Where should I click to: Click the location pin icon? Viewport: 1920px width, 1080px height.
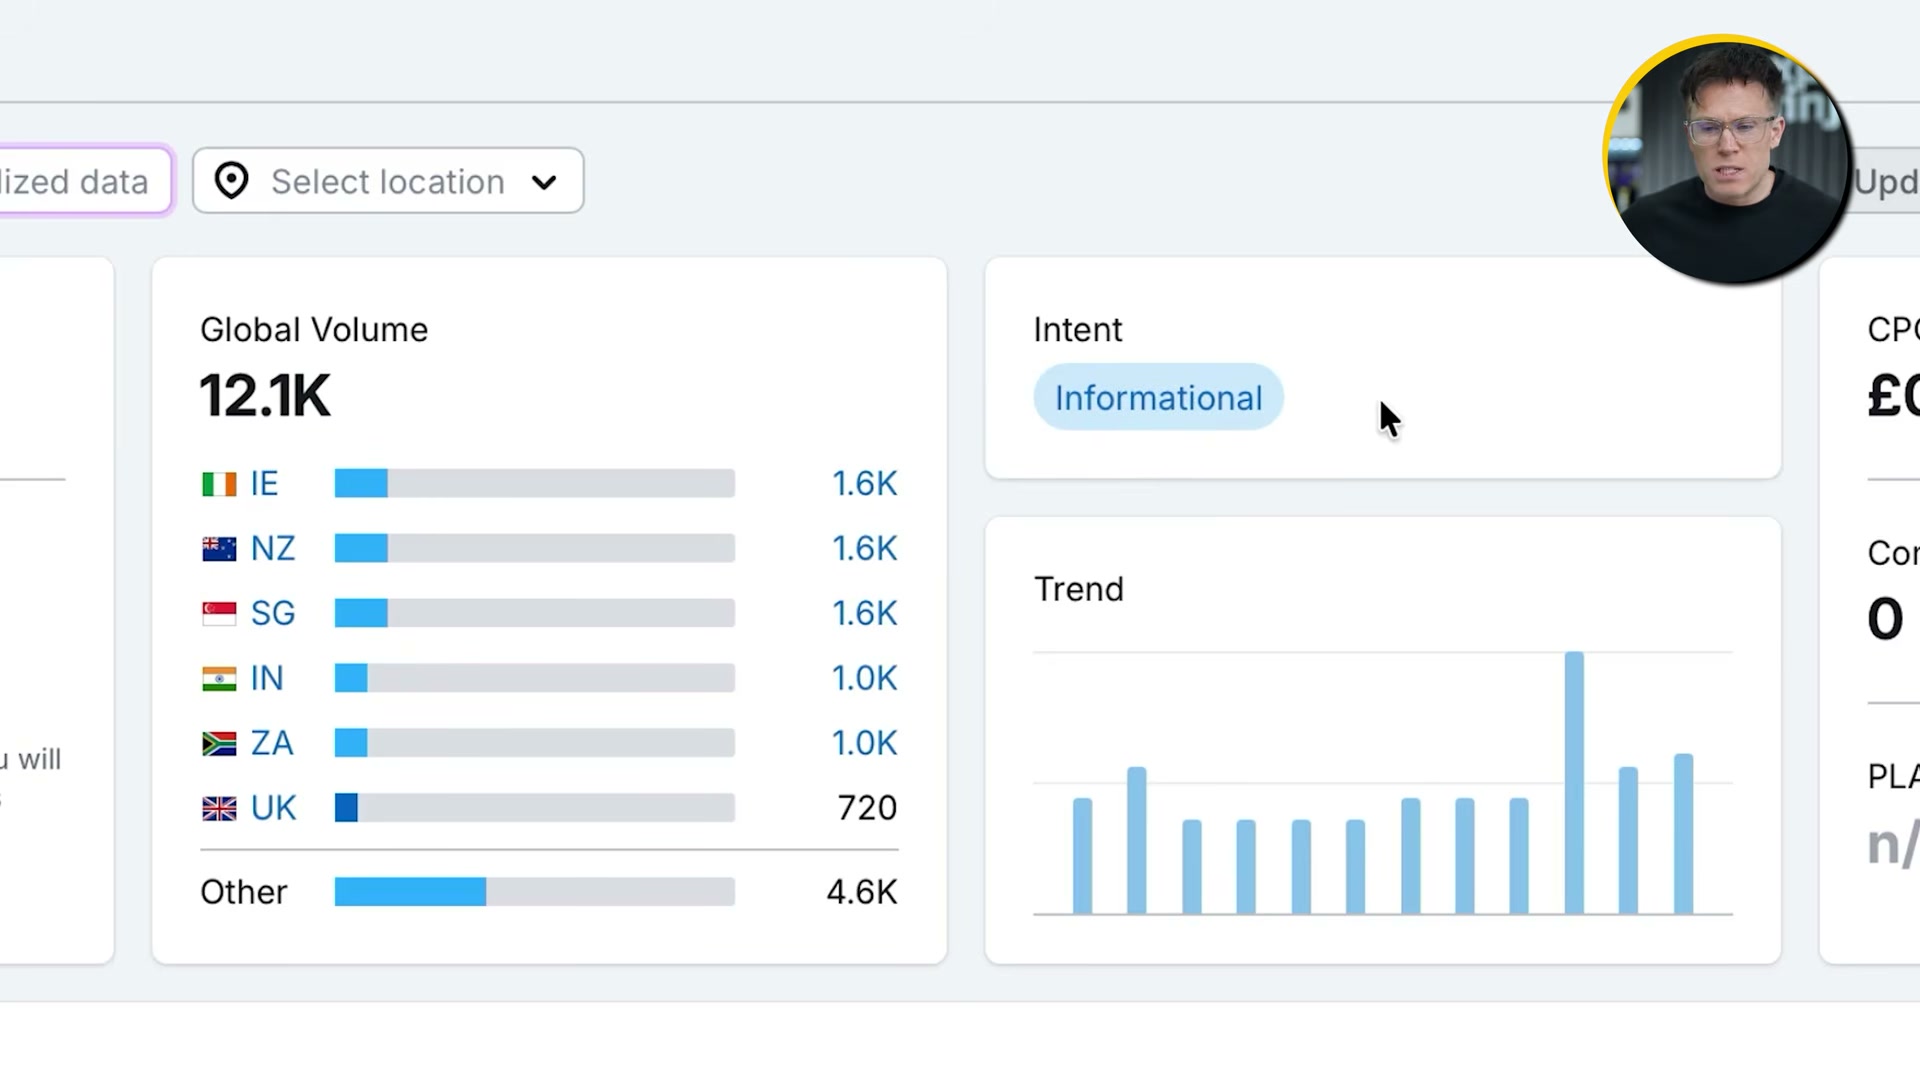231,181
